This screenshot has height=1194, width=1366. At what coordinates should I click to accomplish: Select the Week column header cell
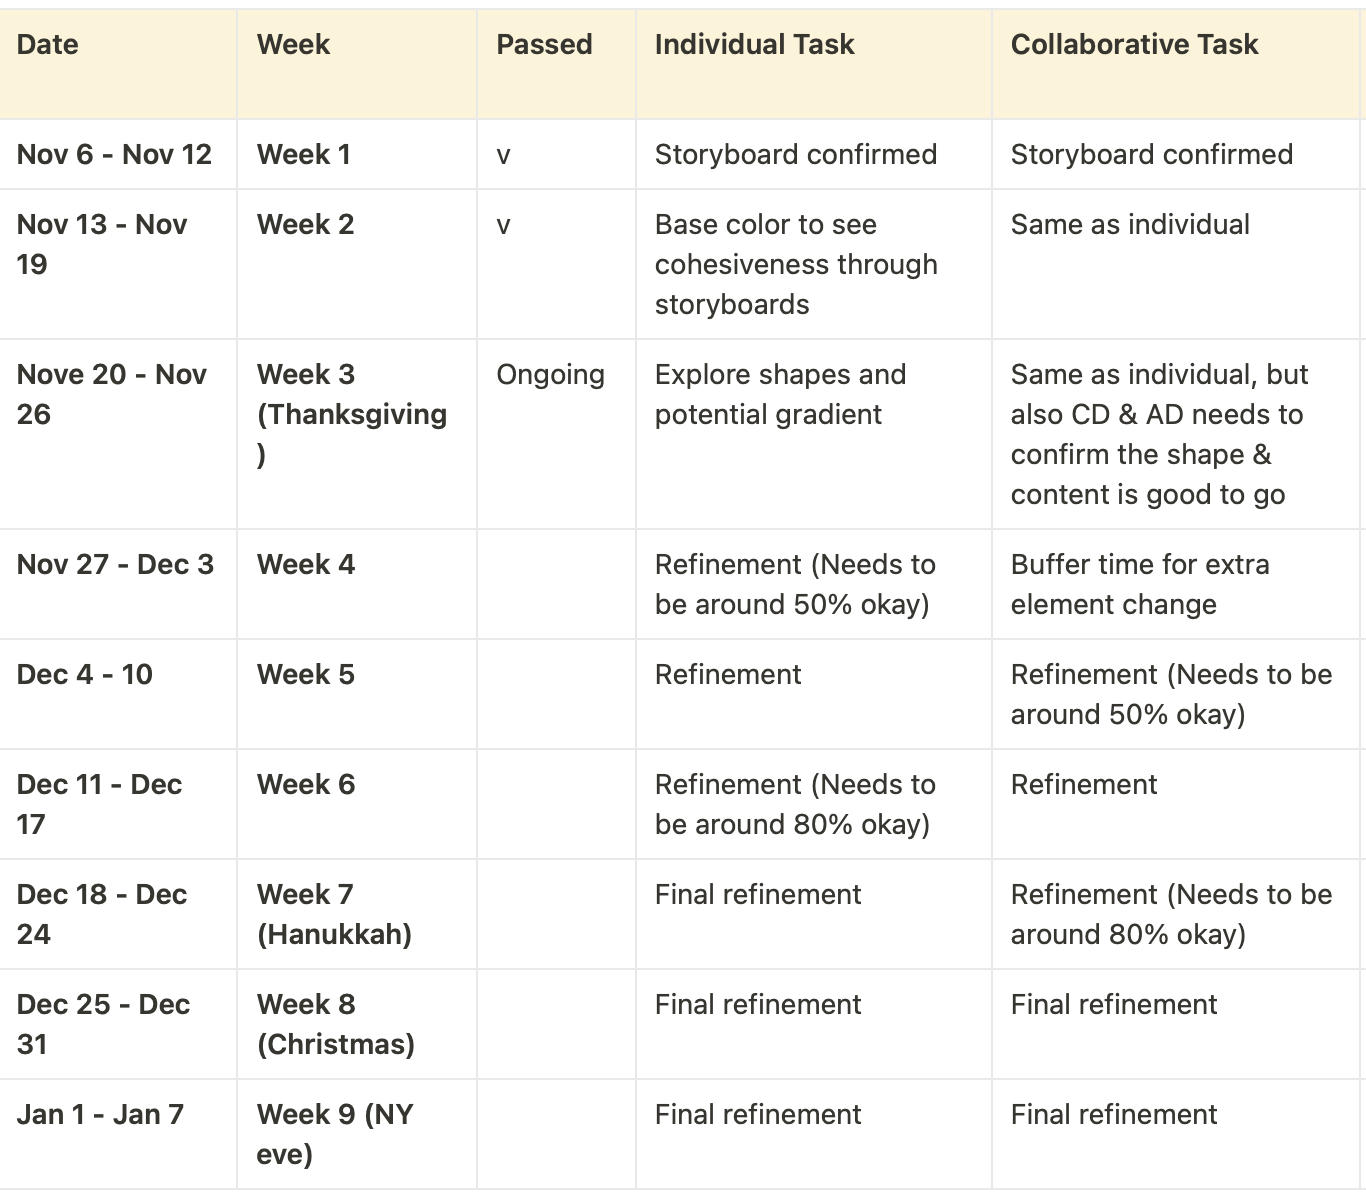pos(357,64)
